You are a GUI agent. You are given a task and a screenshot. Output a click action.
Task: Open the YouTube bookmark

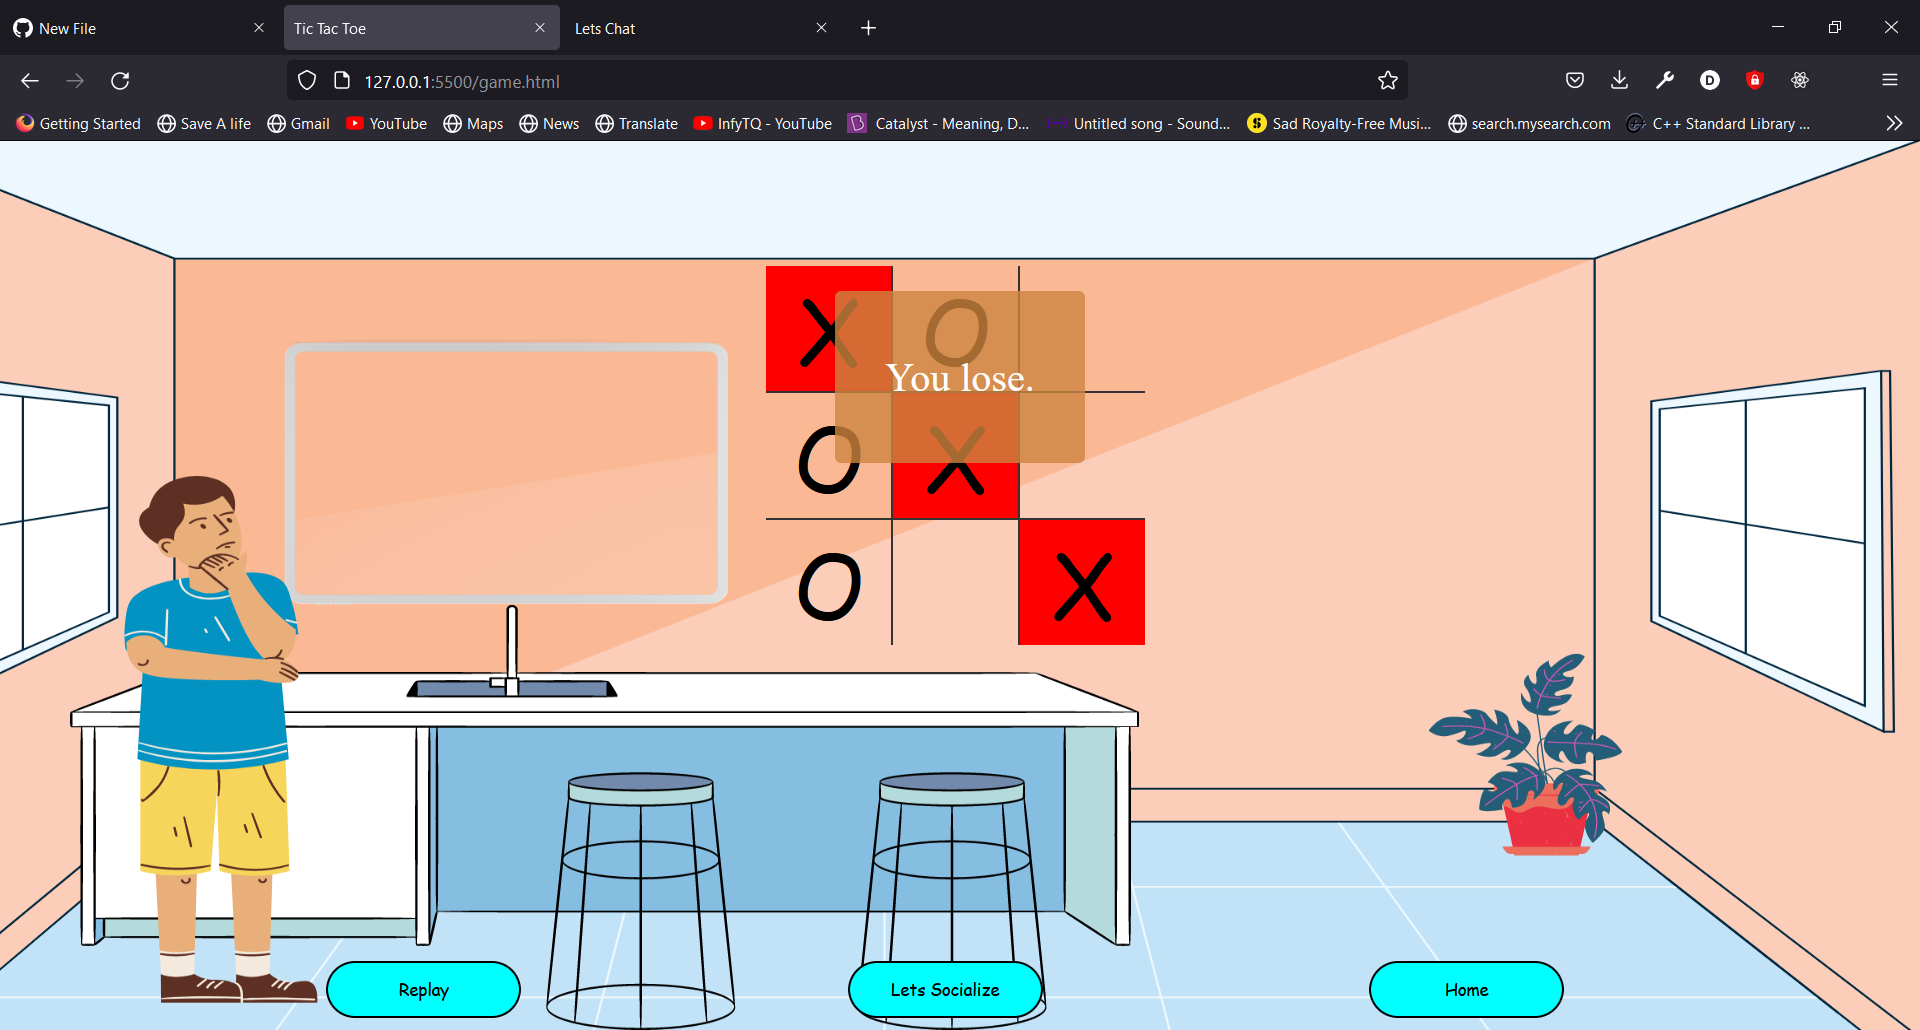[x=386, y=123]
